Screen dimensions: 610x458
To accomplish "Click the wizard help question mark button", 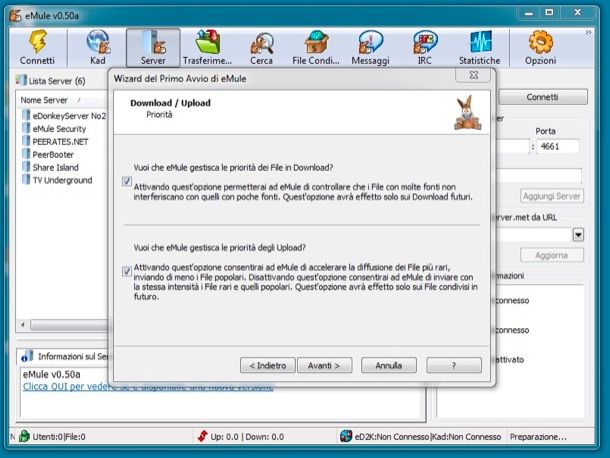I will [x=454, y=365].
